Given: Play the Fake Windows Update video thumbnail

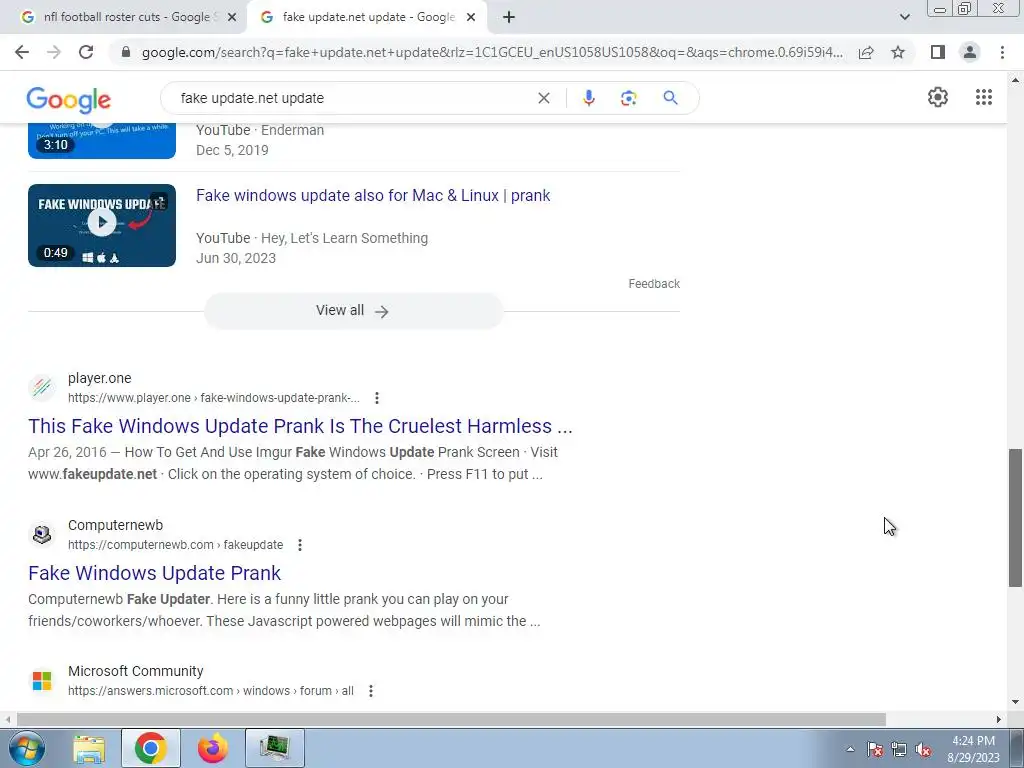Looking at the screenshot, I should tap(102, 225).
